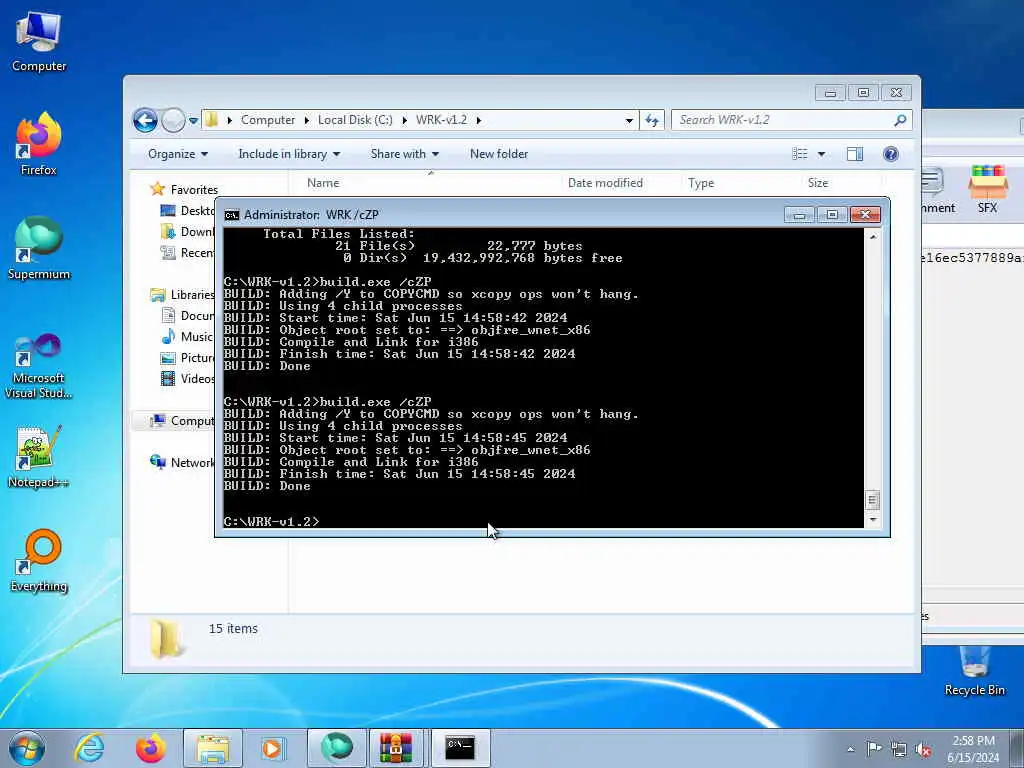Launch Internet Explorer from the taskbar
This screenshot has width=1024, height=768.
coord(88,748)
